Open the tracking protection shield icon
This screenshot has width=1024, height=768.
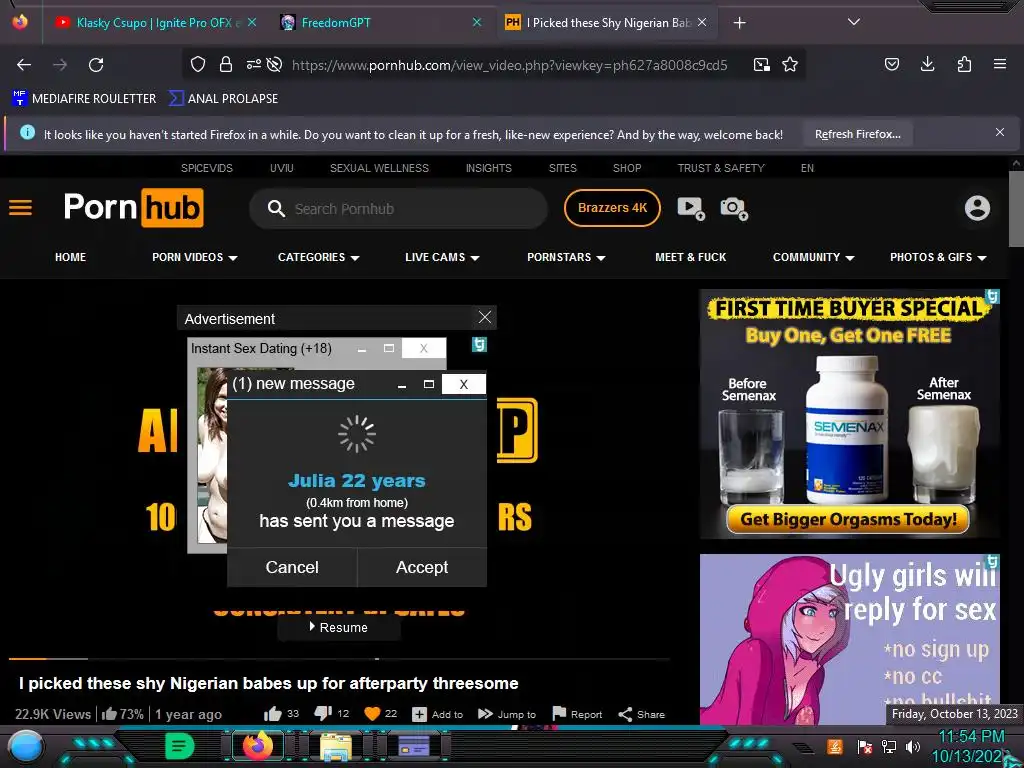point(198,64)
